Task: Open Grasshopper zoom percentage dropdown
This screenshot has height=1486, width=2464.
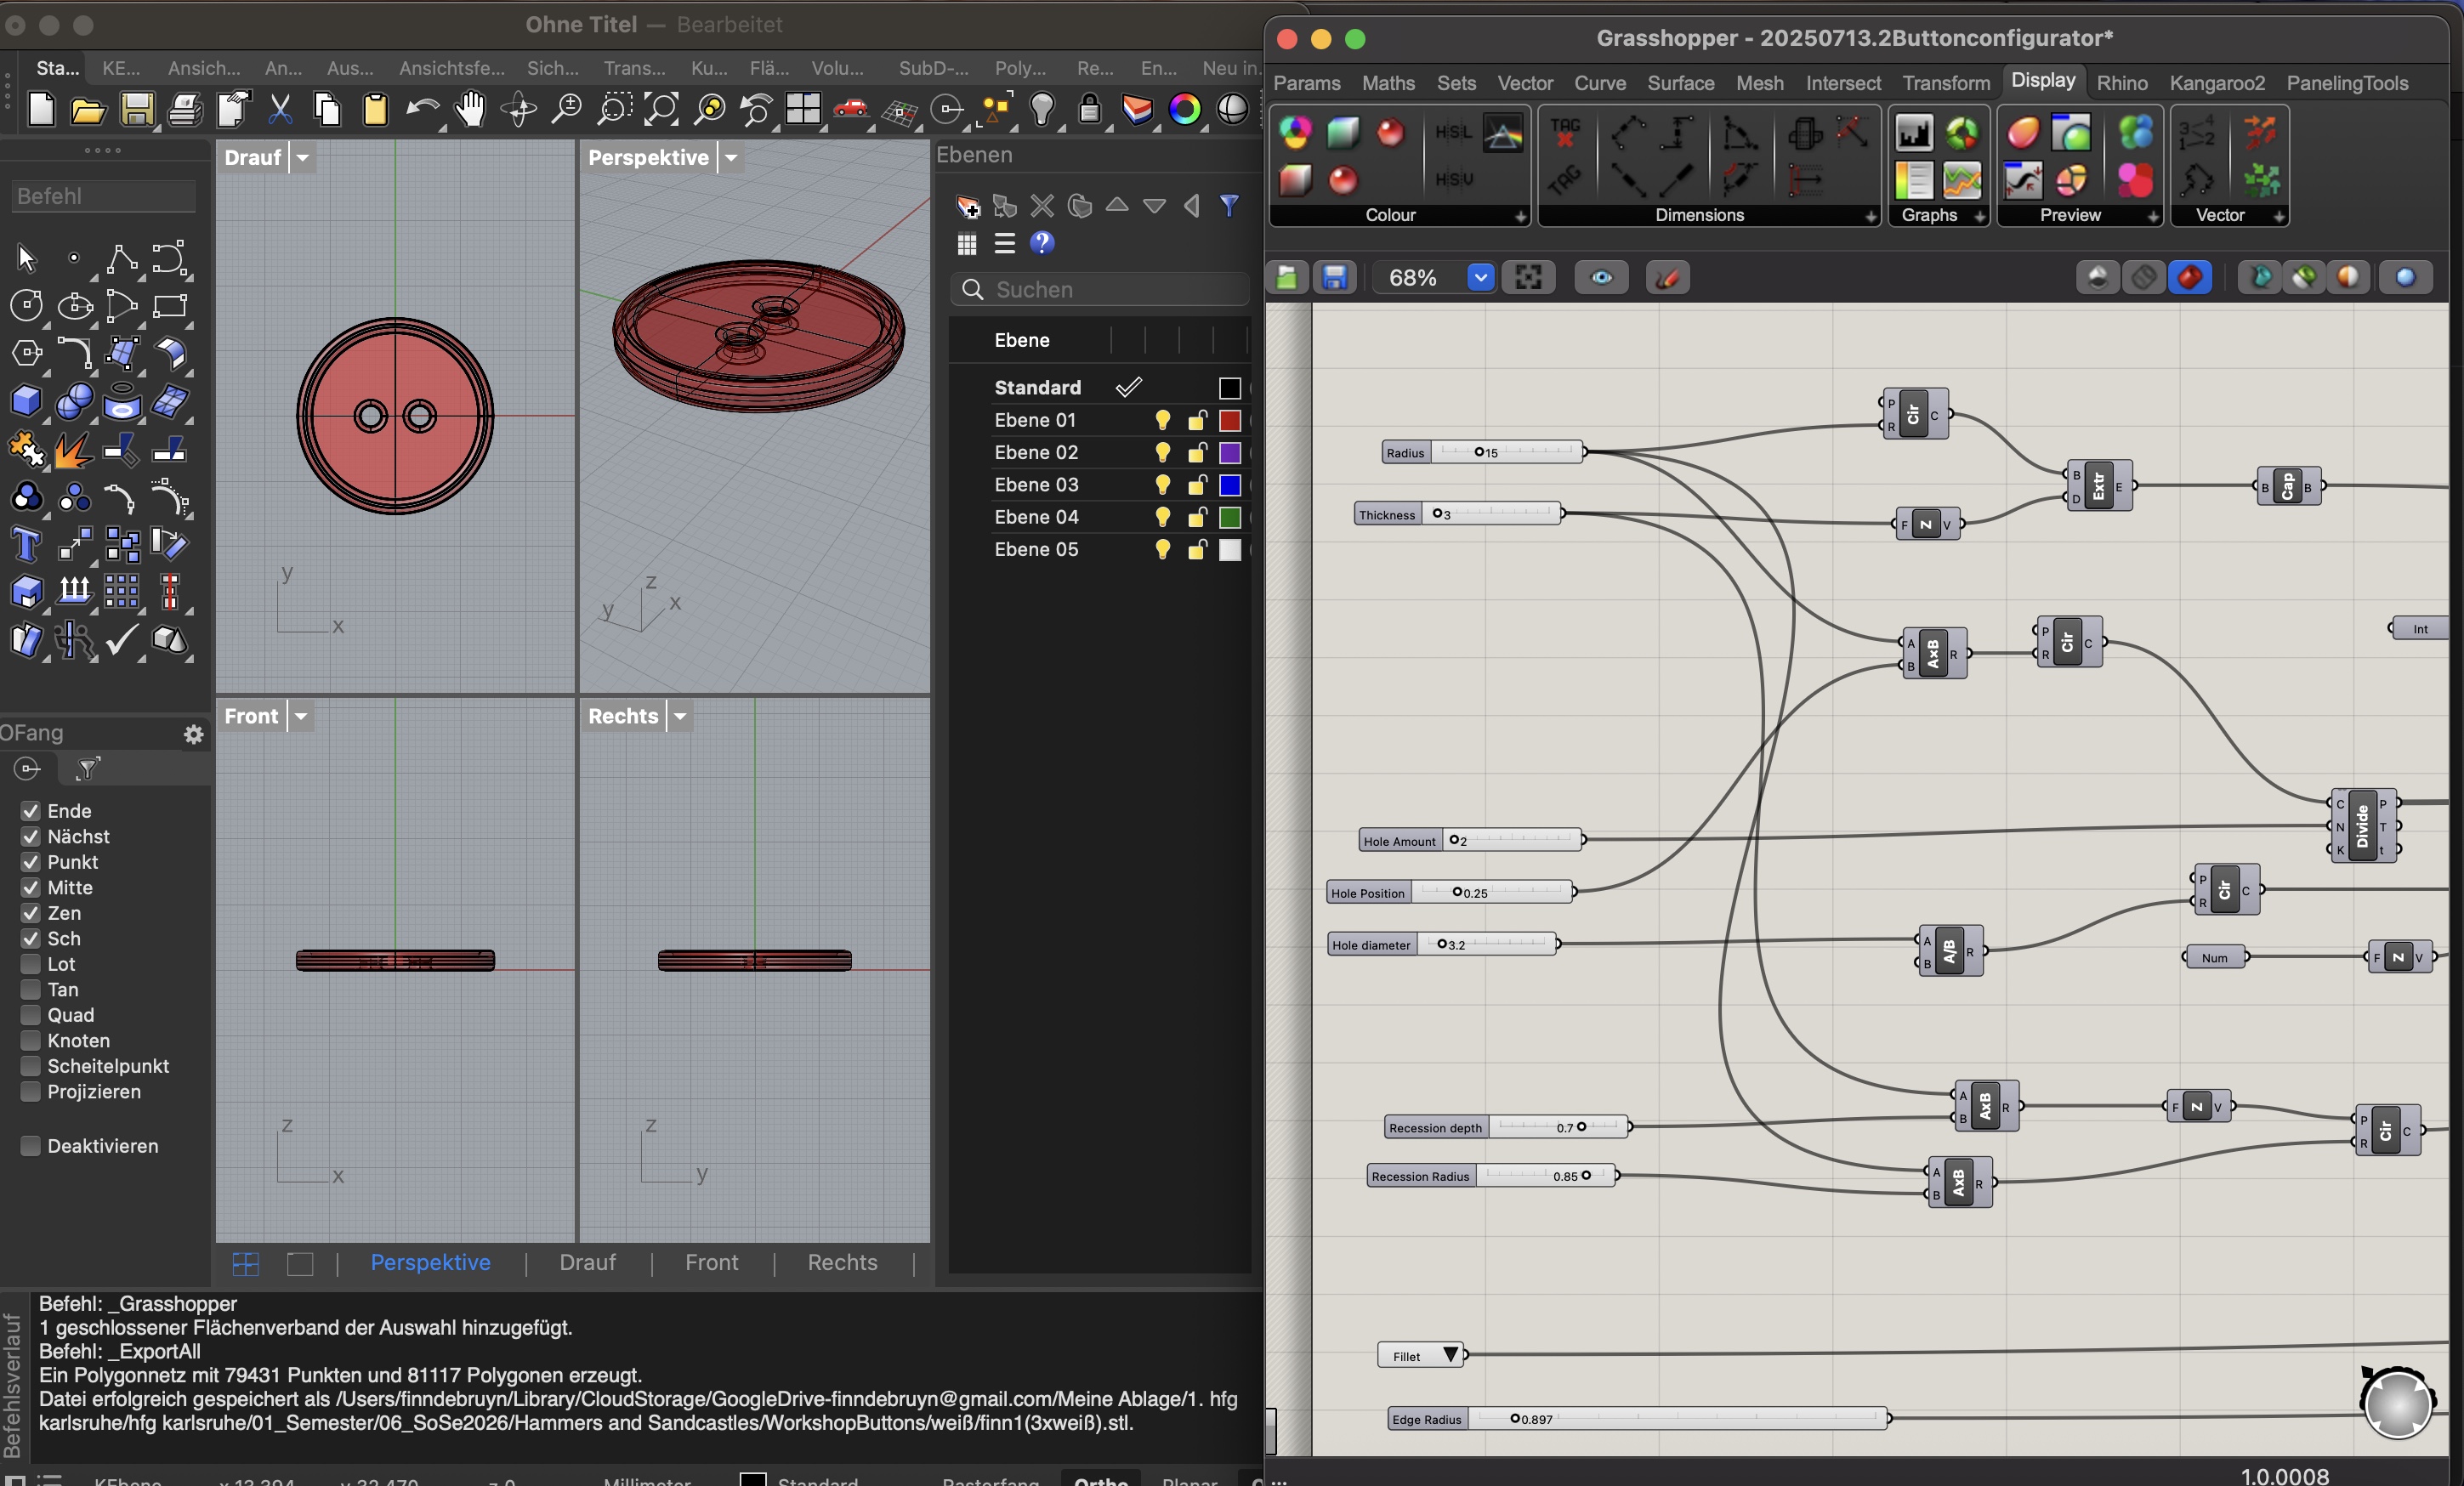Action: [x=1480, y=277]
